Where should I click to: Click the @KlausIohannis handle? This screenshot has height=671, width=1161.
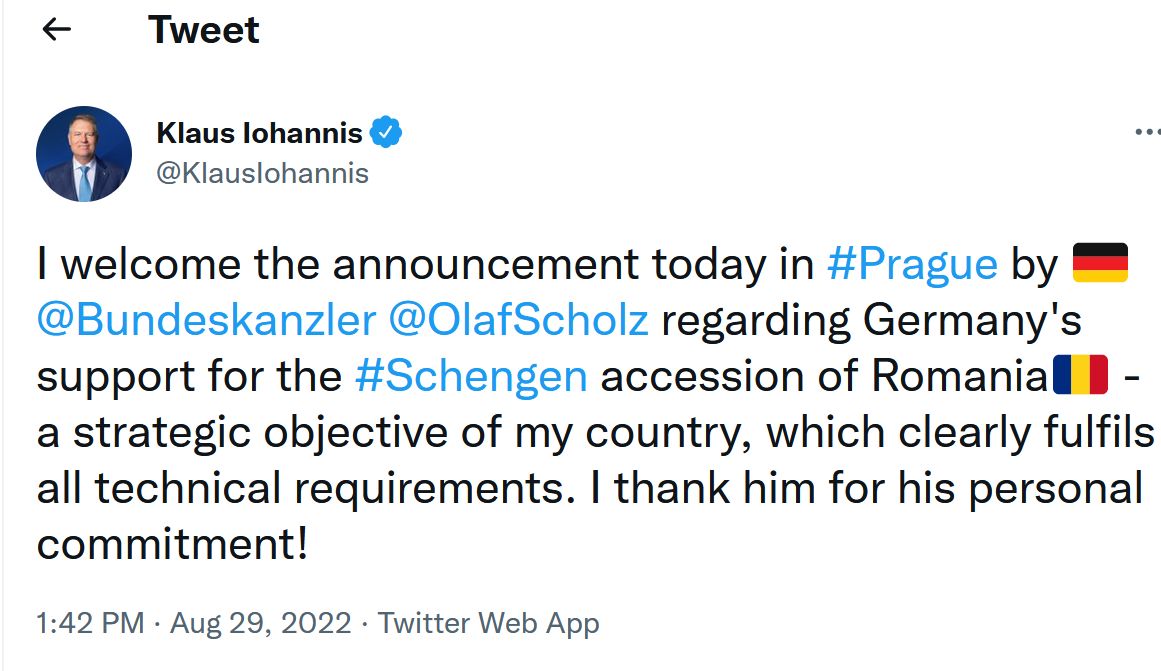point(262,173)
